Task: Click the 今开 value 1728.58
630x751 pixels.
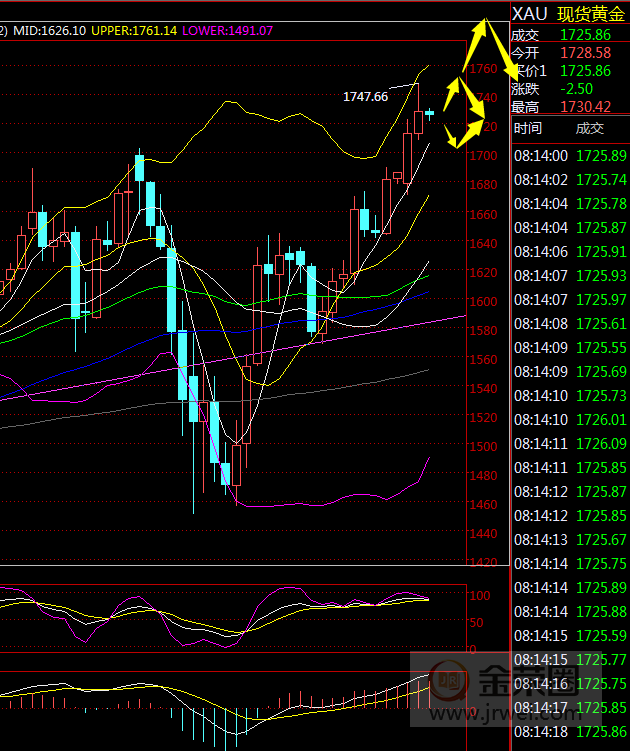Action: (x=585, y=52)
